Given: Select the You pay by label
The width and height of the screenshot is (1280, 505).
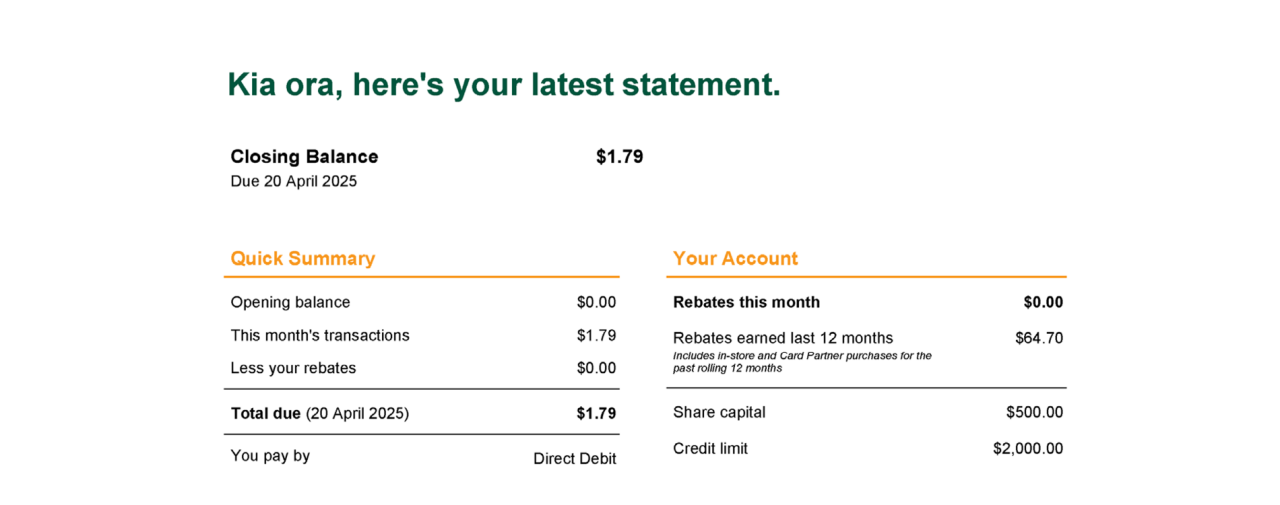Looking at the screenshot, I should tap(270, 456).
